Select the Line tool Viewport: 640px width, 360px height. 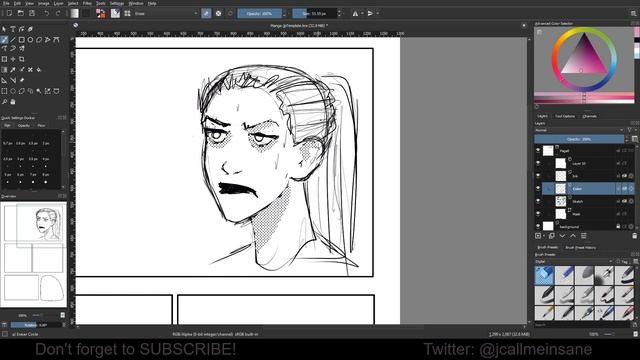click(13, 40)
